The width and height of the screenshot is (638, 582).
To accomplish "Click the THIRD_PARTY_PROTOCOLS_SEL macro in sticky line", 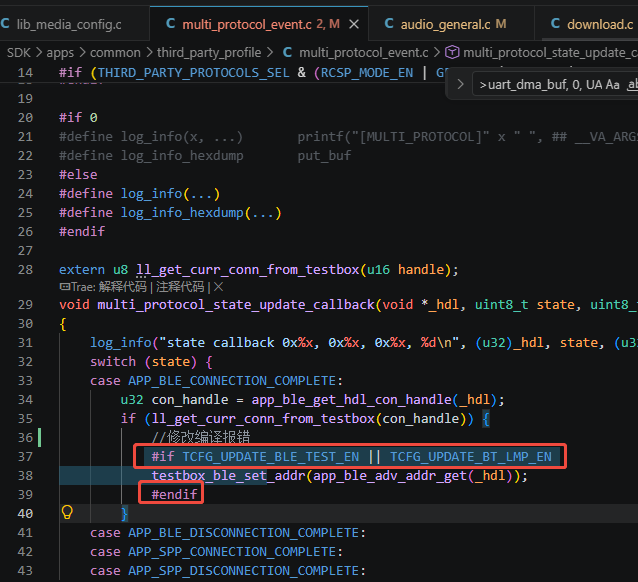I will 194,73.
